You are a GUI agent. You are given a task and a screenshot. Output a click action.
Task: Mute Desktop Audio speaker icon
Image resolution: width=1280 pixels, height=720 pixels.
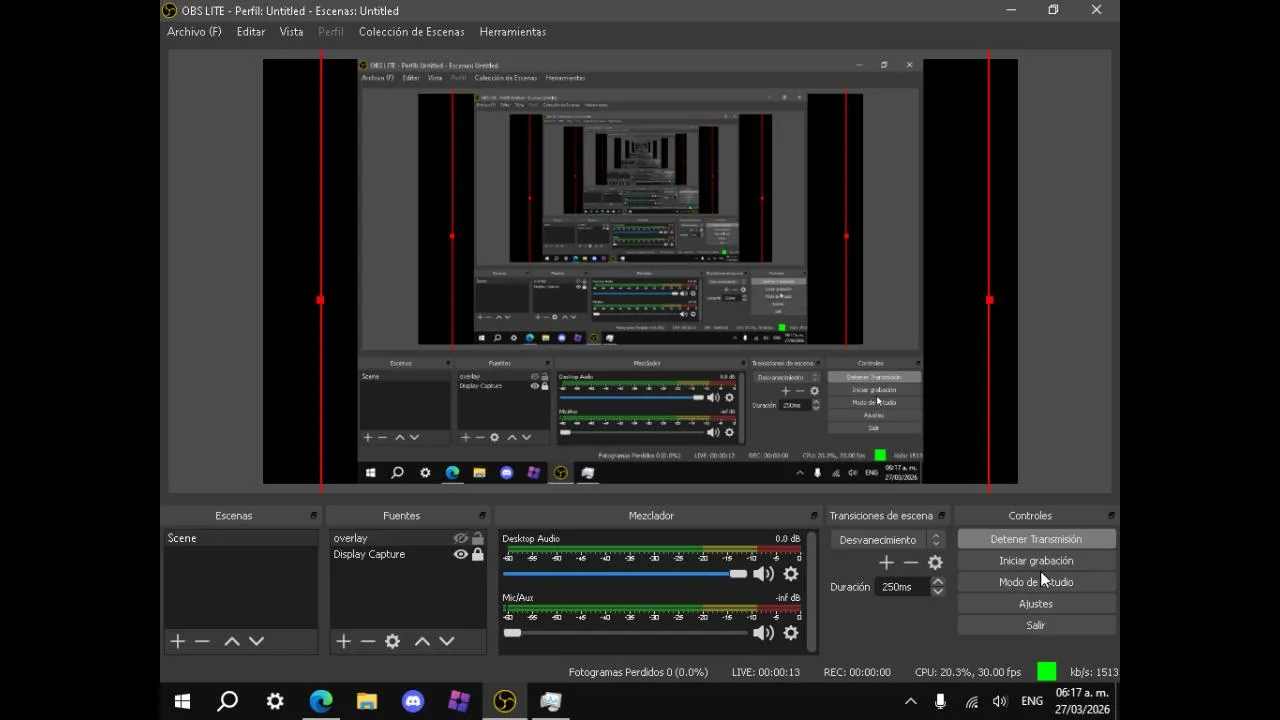click(x=764, y=574)
